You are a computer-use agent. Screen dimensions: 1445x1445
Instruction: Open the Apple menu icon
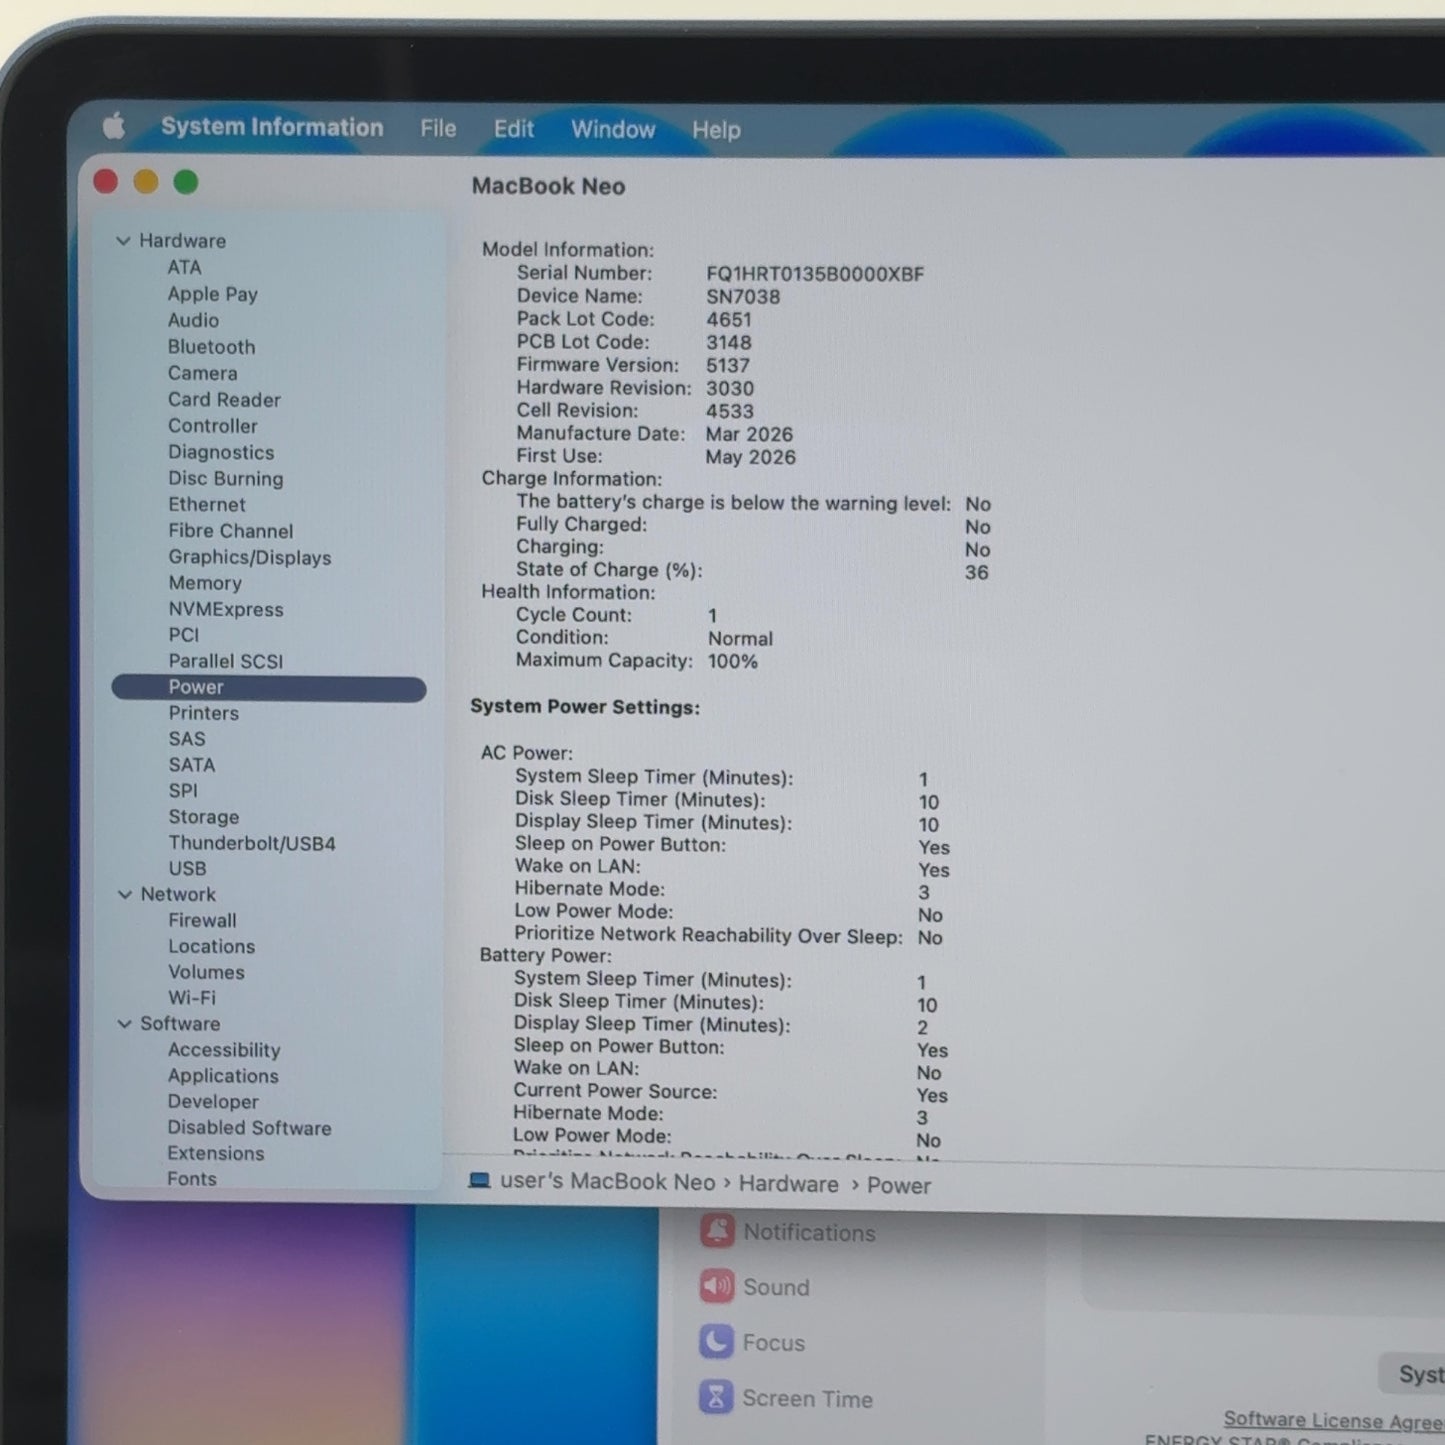[114, 126]
